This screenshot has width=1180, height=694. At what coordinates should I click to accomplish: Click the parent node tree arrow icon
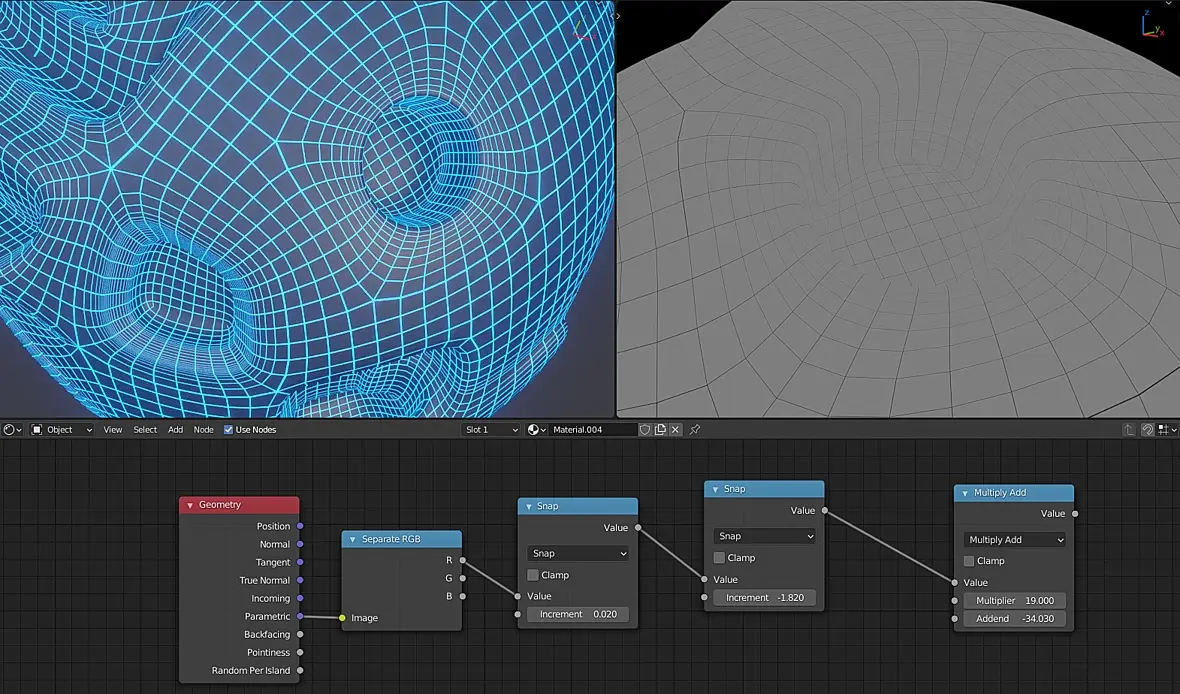click(x=1128, y=429)
